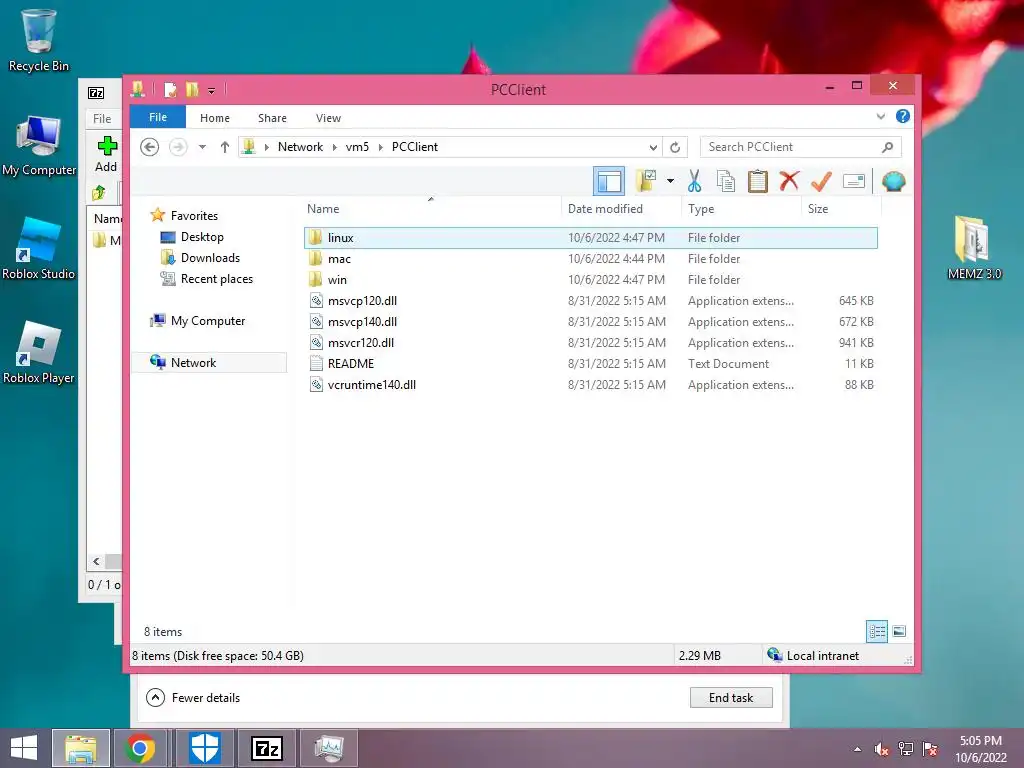Select the vcruntime140.dll file
Screen dimensions: 1024x768
click(590, 385)
